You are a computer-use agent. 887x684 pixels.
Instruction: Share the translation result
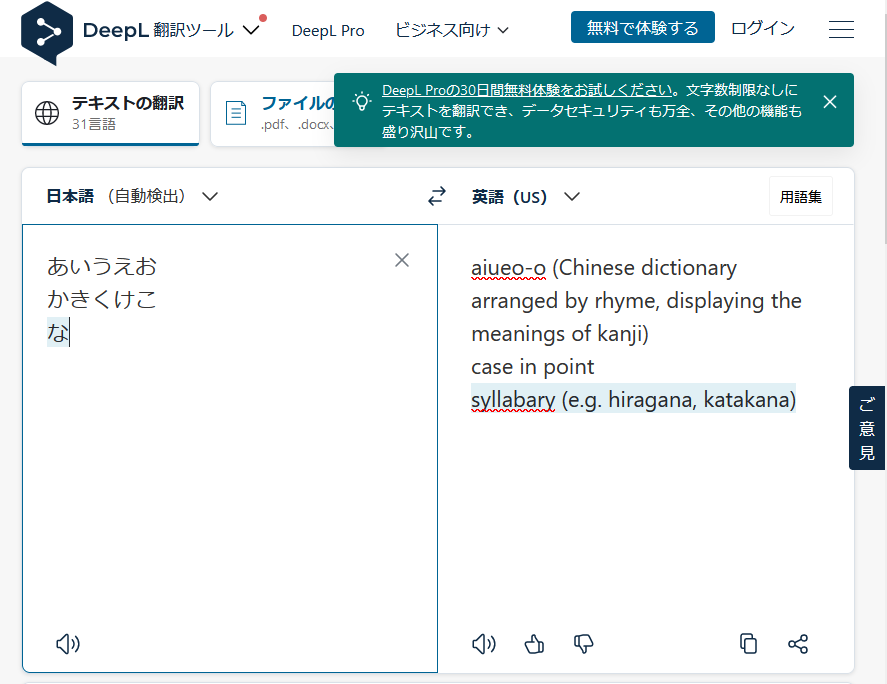click(x=798, y=644)
